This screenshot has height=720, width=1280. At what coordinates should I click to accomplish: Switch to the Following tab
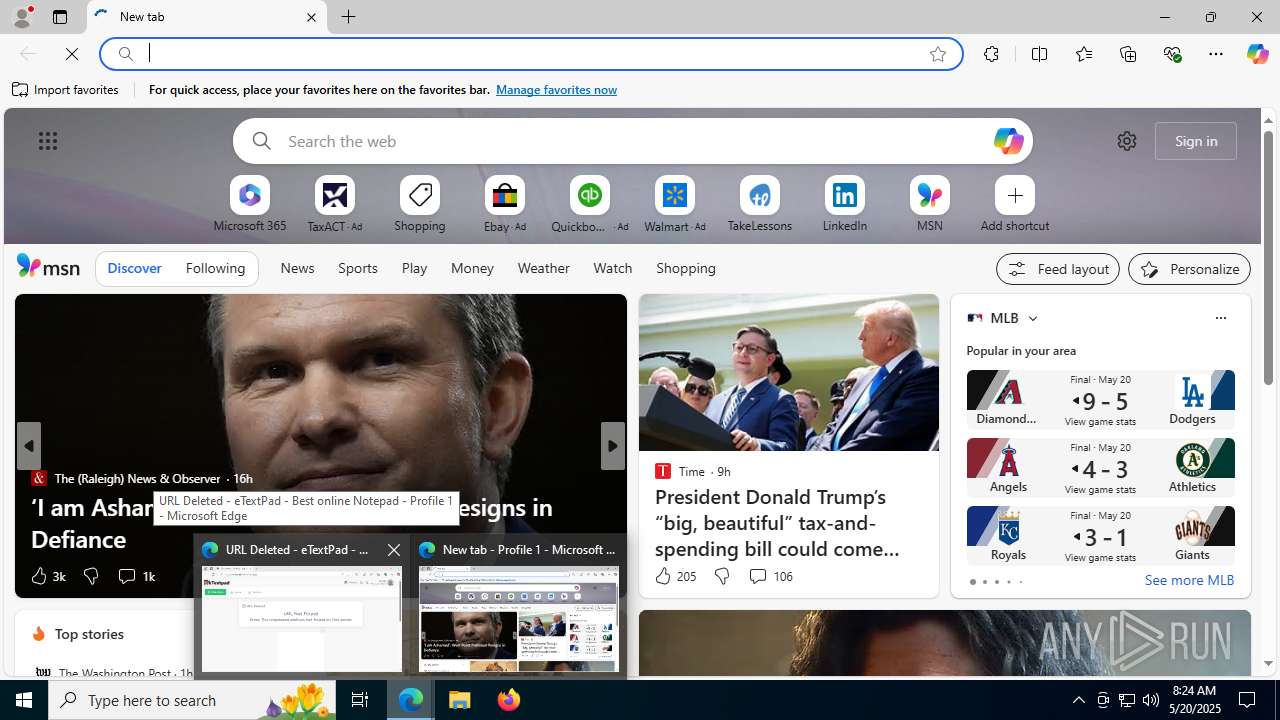[x=215, y=268]
